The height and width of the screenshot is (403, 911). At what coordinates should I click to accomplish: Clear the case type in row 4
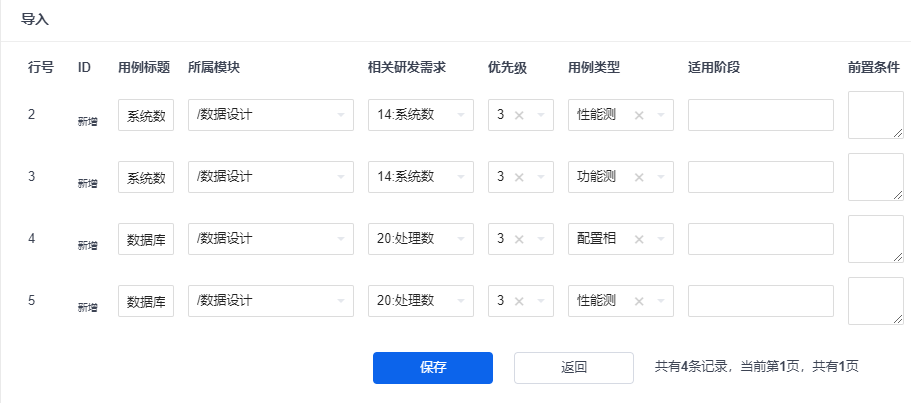coord(639,239)
